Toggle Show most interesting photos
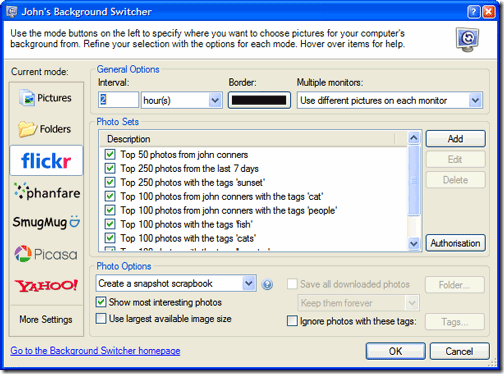Viewport: 504px width, 374px height. 101,302
